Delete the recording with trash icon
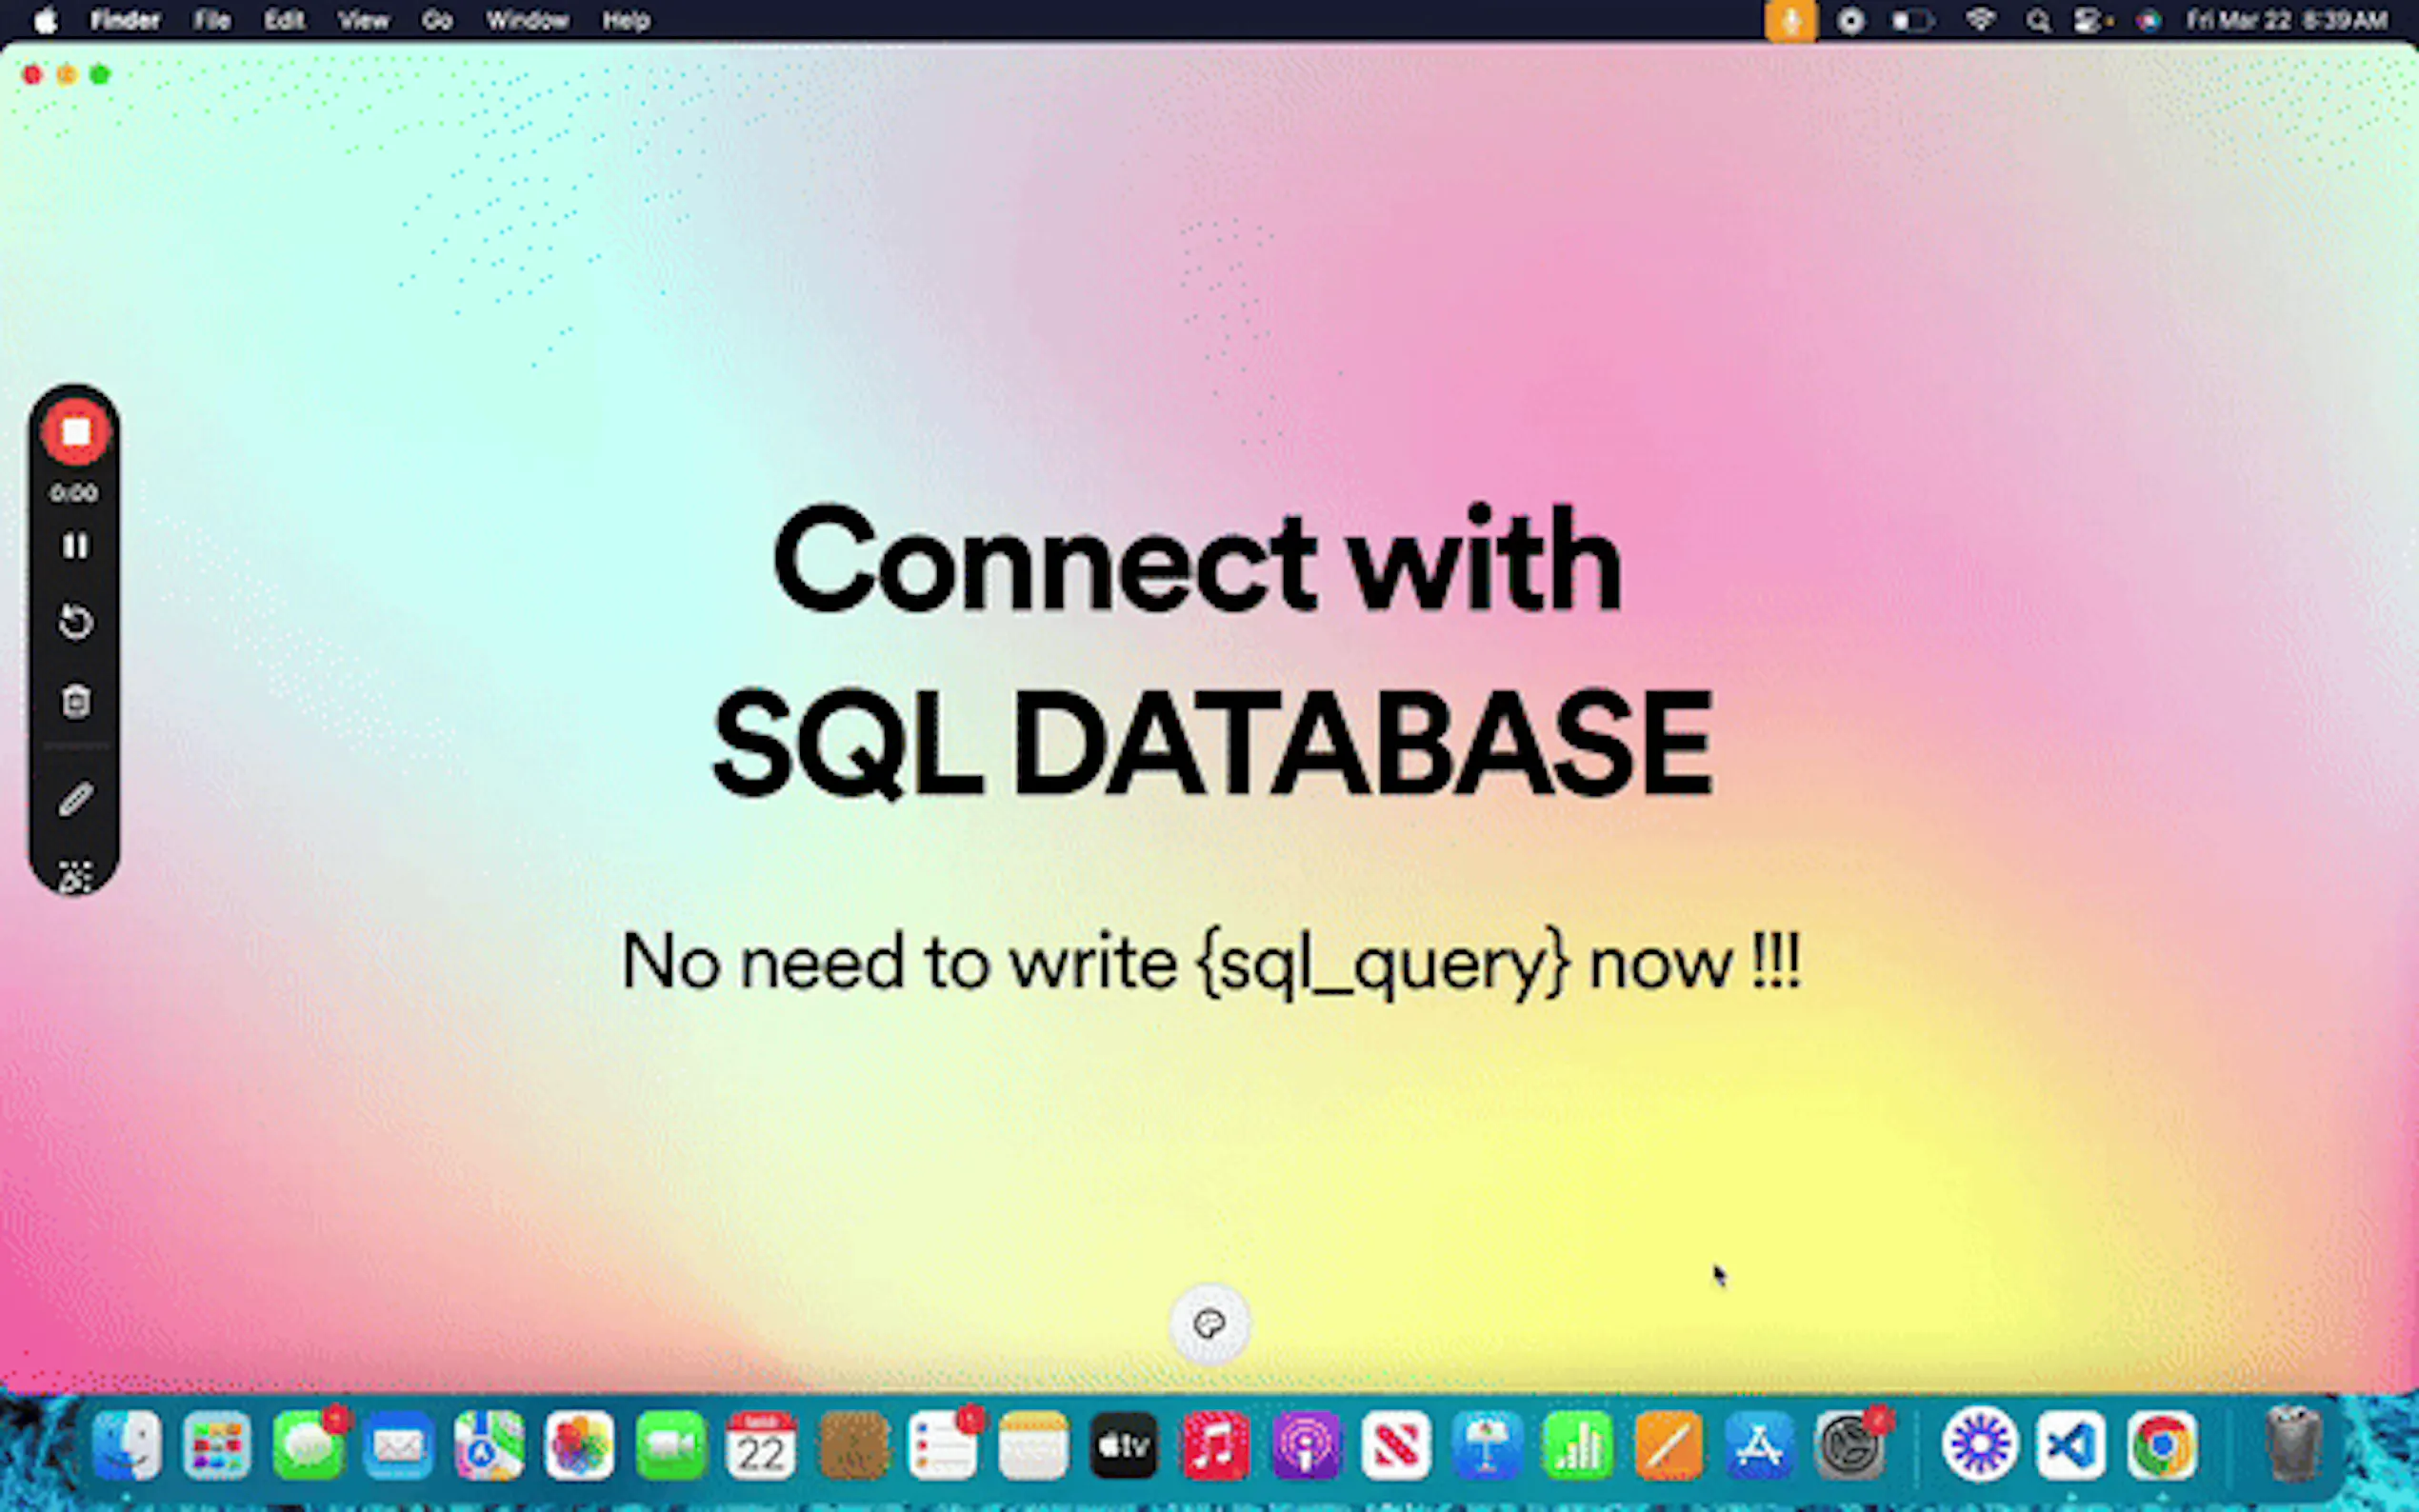 click(x=75, y=701)
